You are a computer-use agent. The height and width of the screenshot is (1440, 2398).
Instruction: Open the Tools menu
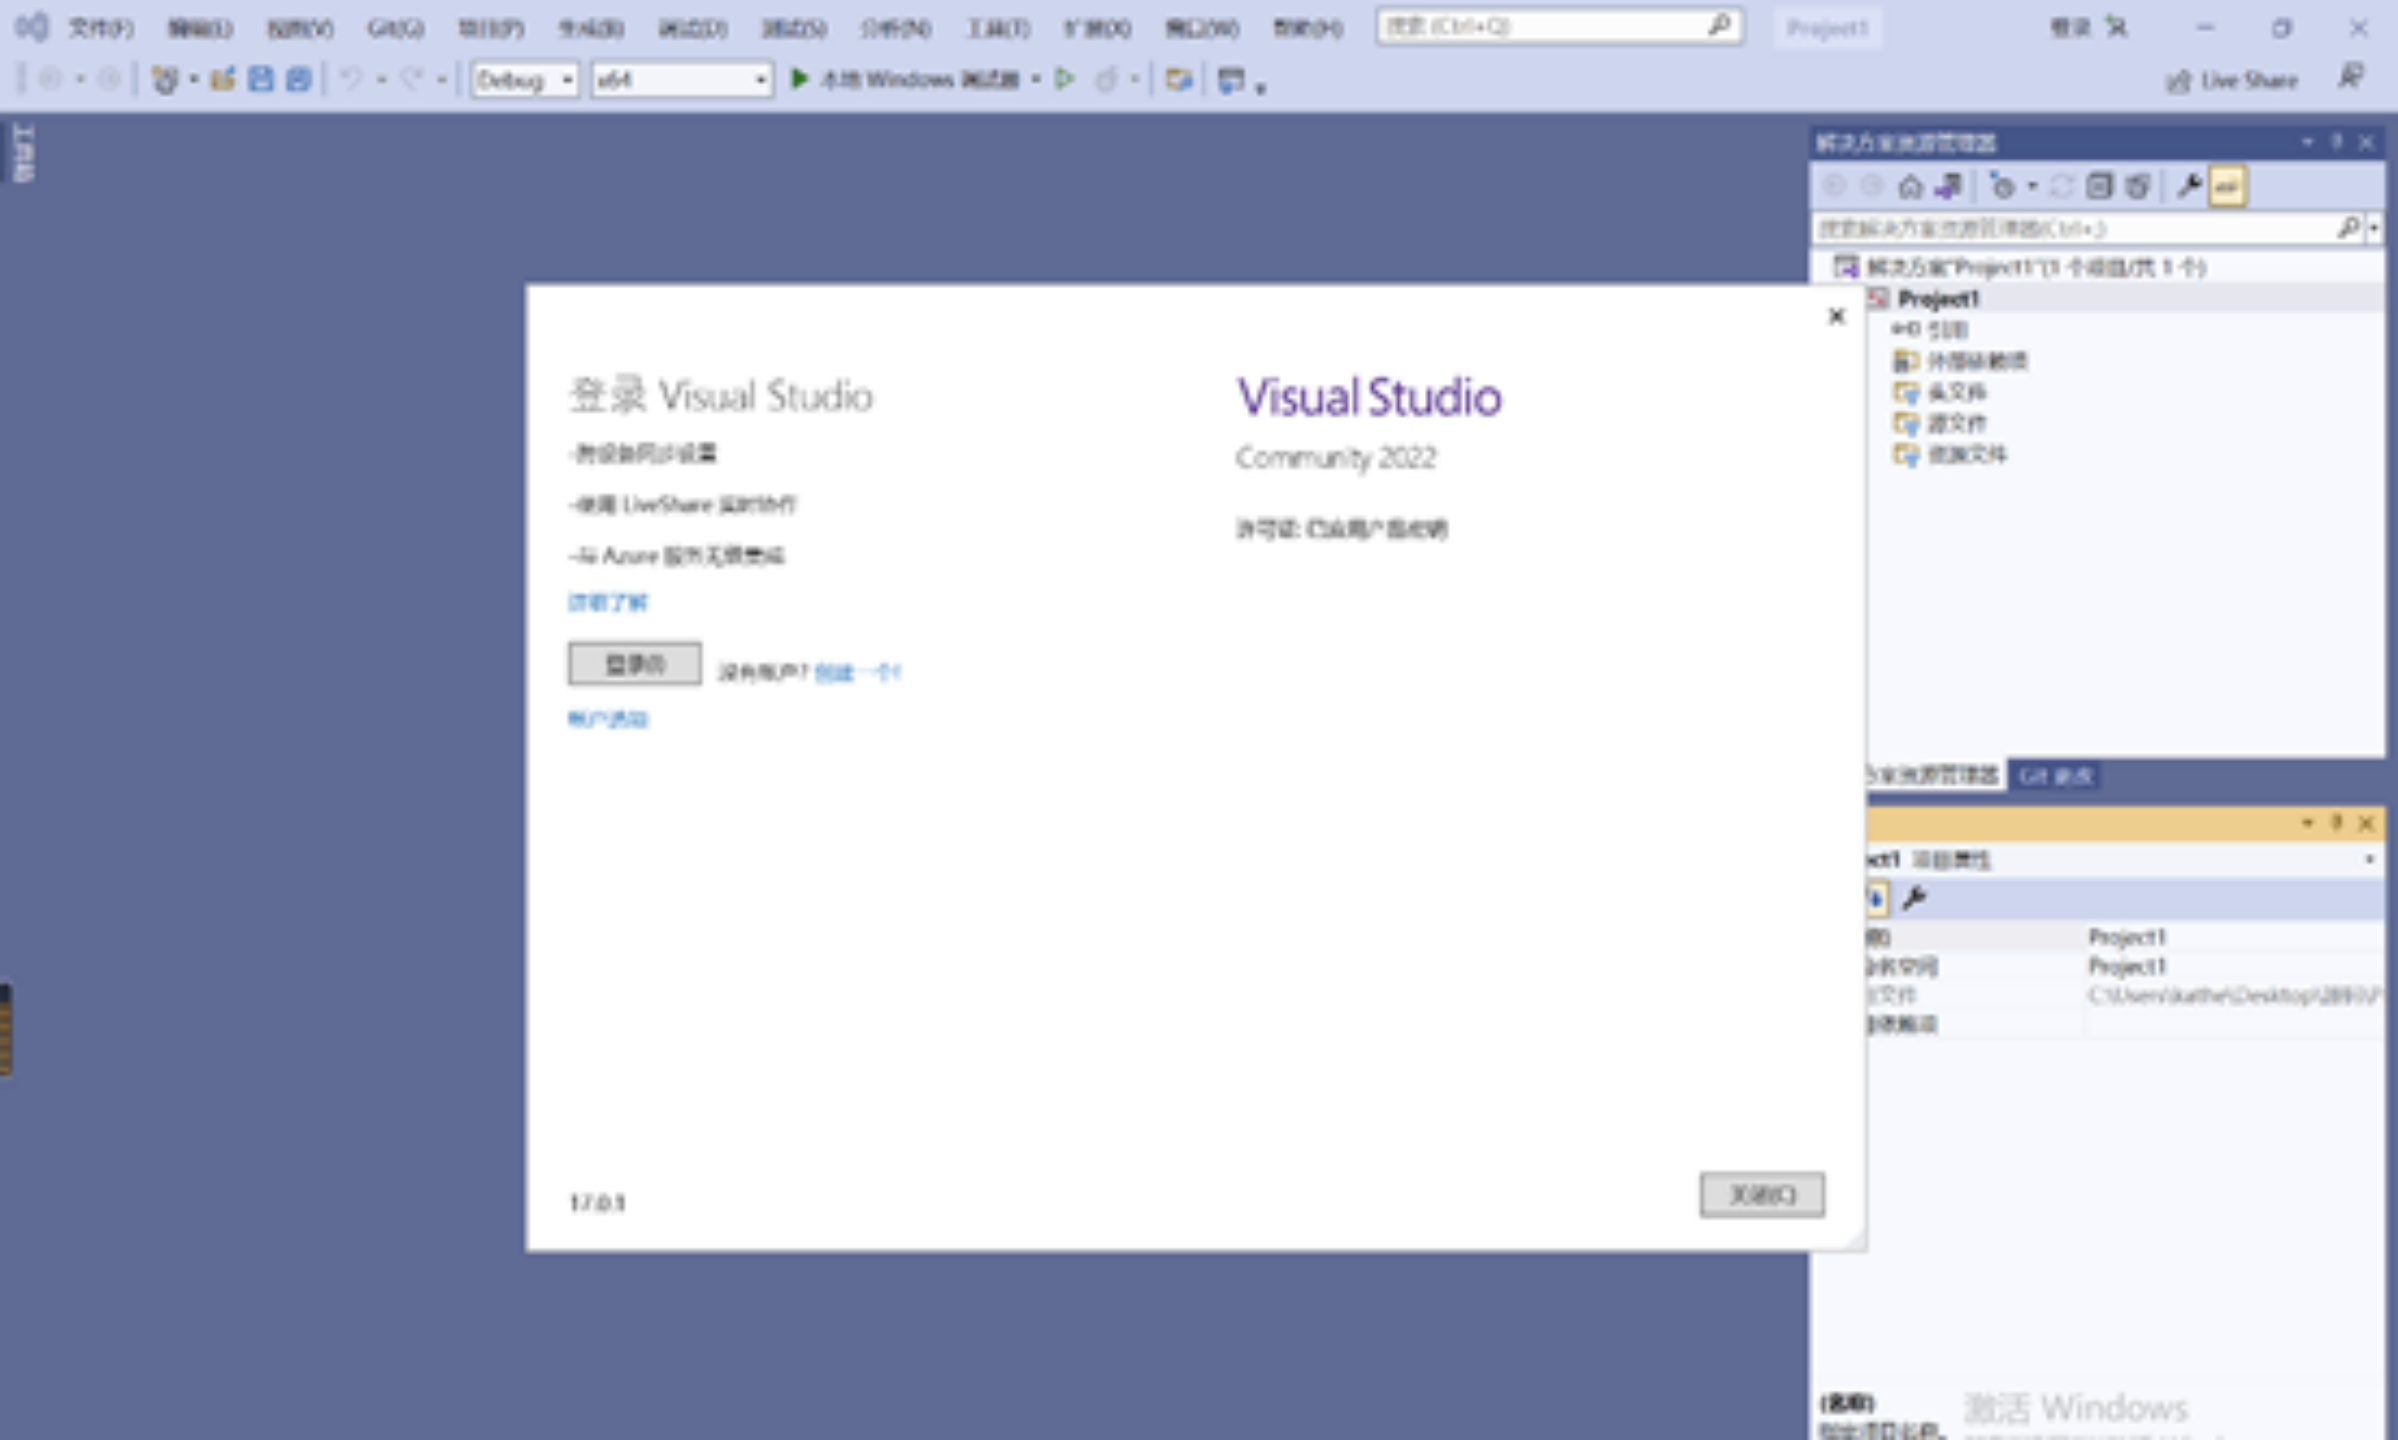coord(998,28)
